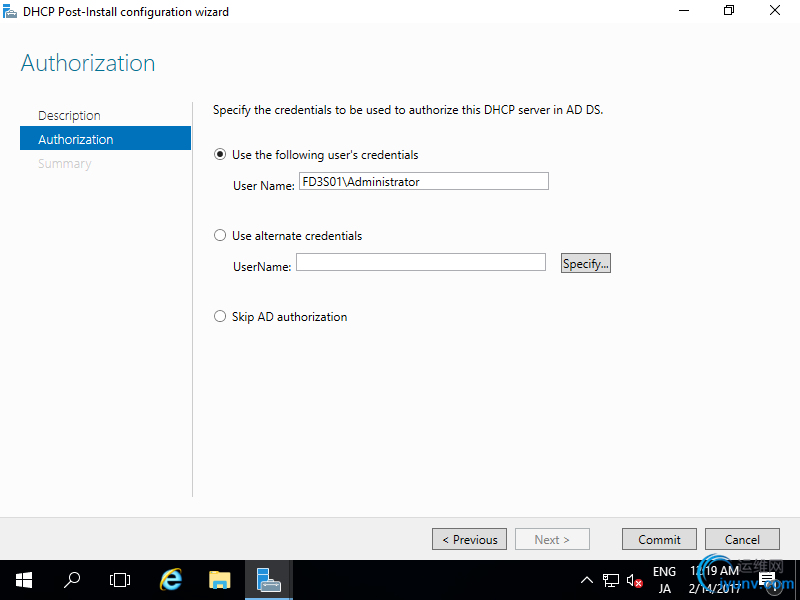Open Task View on taskbar
This screenshot has width=800, height=600.
[x=120, y=580]
